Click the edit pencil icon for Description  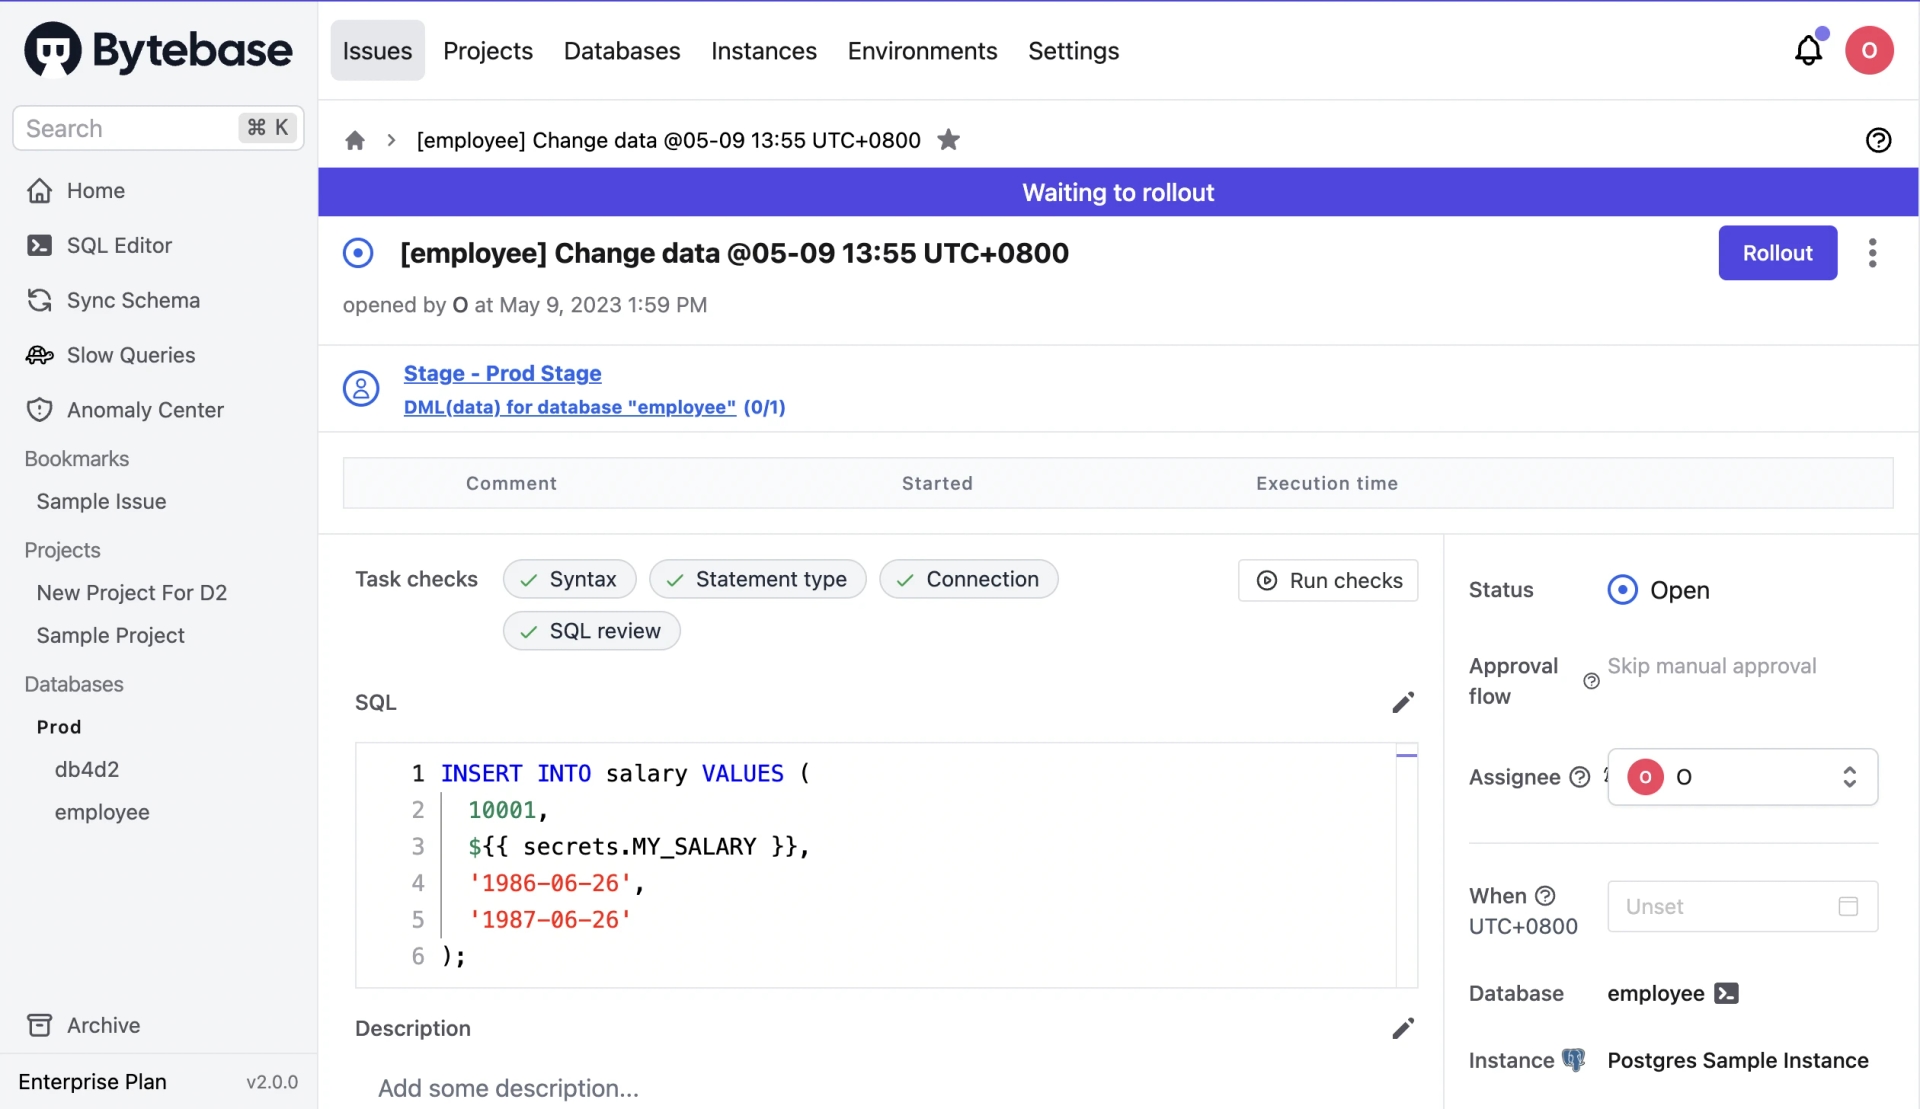click(x=1403, y=1028)
